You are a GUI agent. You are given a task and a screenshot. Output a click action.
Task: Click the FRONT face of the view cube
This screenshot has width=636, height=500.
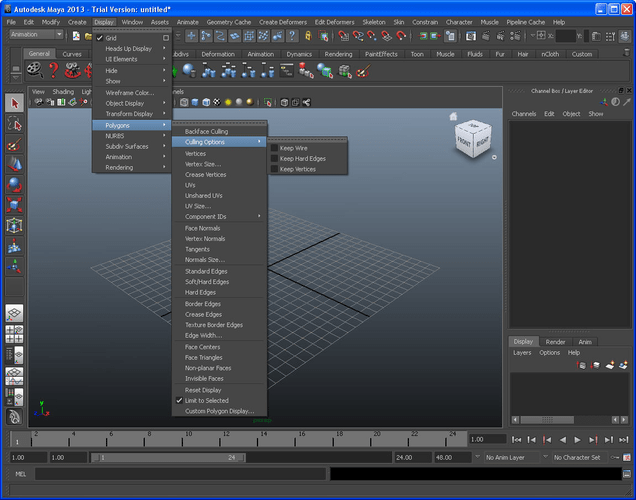point(464,142)
